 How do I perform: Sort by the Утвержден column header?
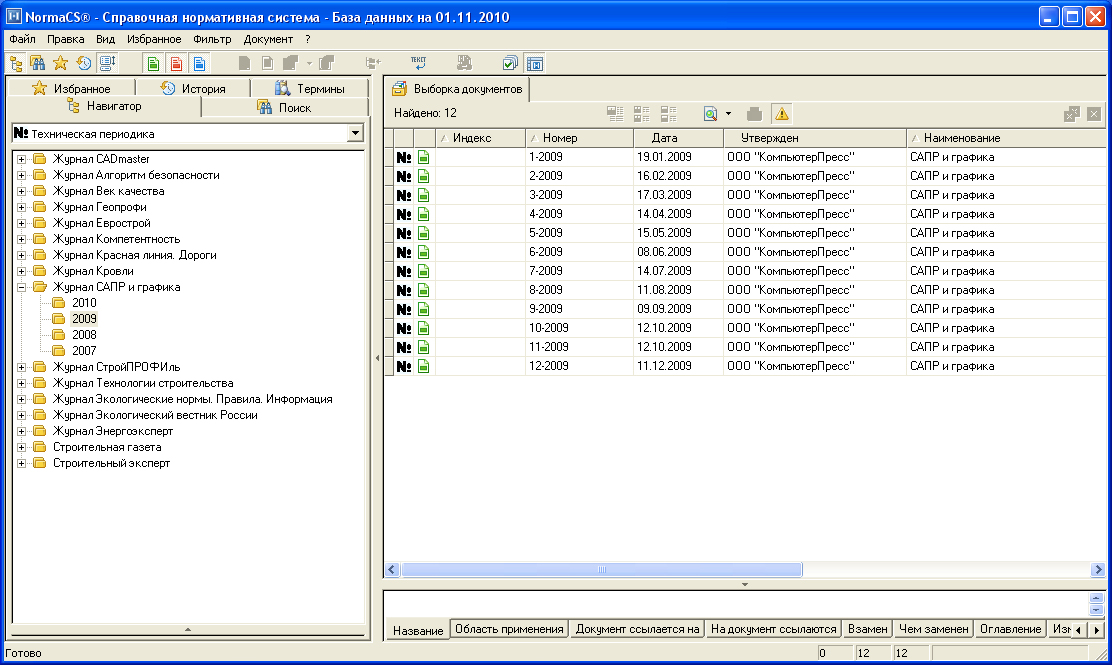[x=815, y=138]
